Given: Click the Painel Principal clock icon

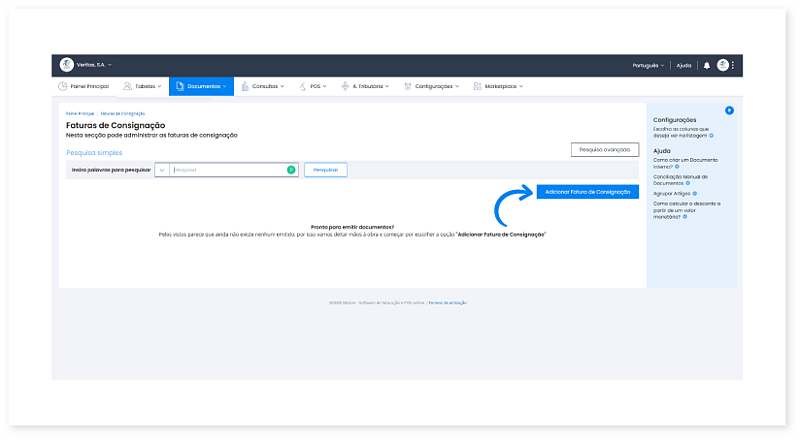Looking at the screenshot, I should (62, 87).
